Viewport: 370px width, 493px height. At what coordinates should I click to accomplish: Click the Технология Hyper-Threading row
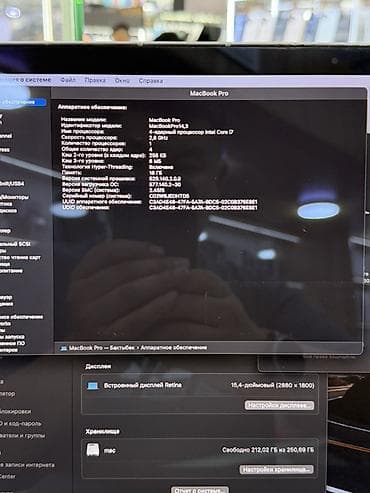click(x=117, y=167)
